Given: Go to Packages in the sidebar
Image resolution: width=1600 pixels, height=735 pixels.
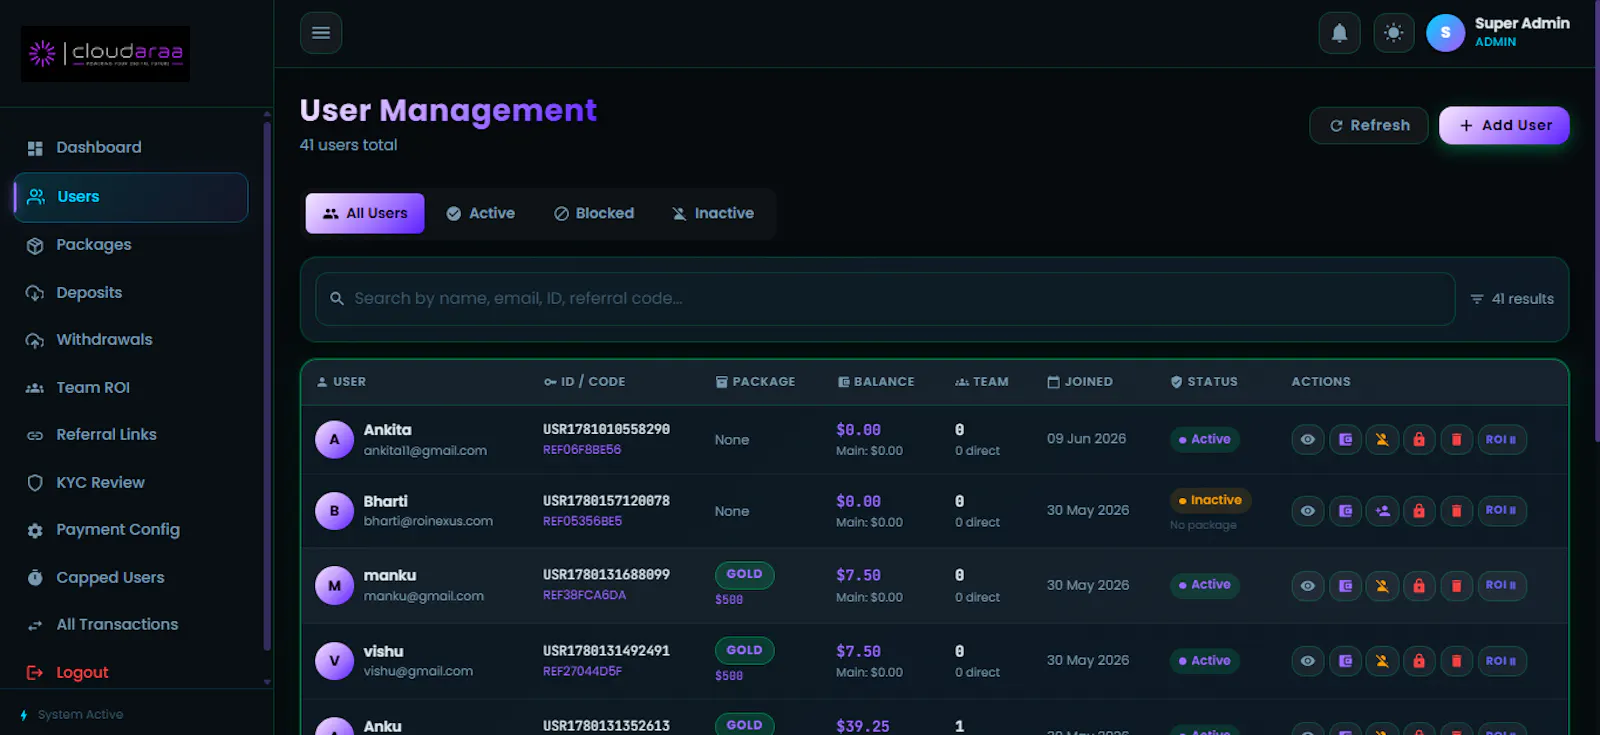Looking at the screenshot, I should (x=94, y=245).
